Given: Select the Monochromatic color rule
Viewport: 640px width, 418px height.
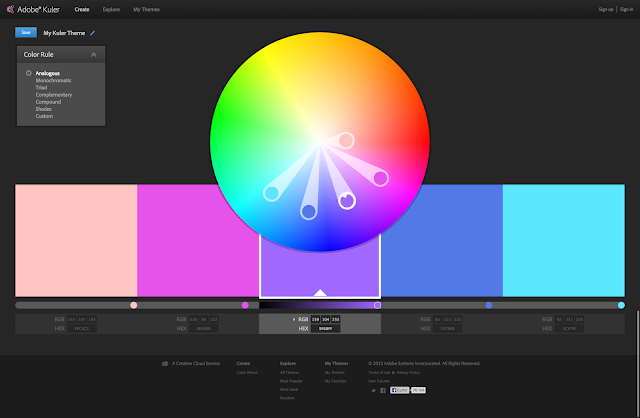Looking at the screenshot, I should tap(53, 80).
